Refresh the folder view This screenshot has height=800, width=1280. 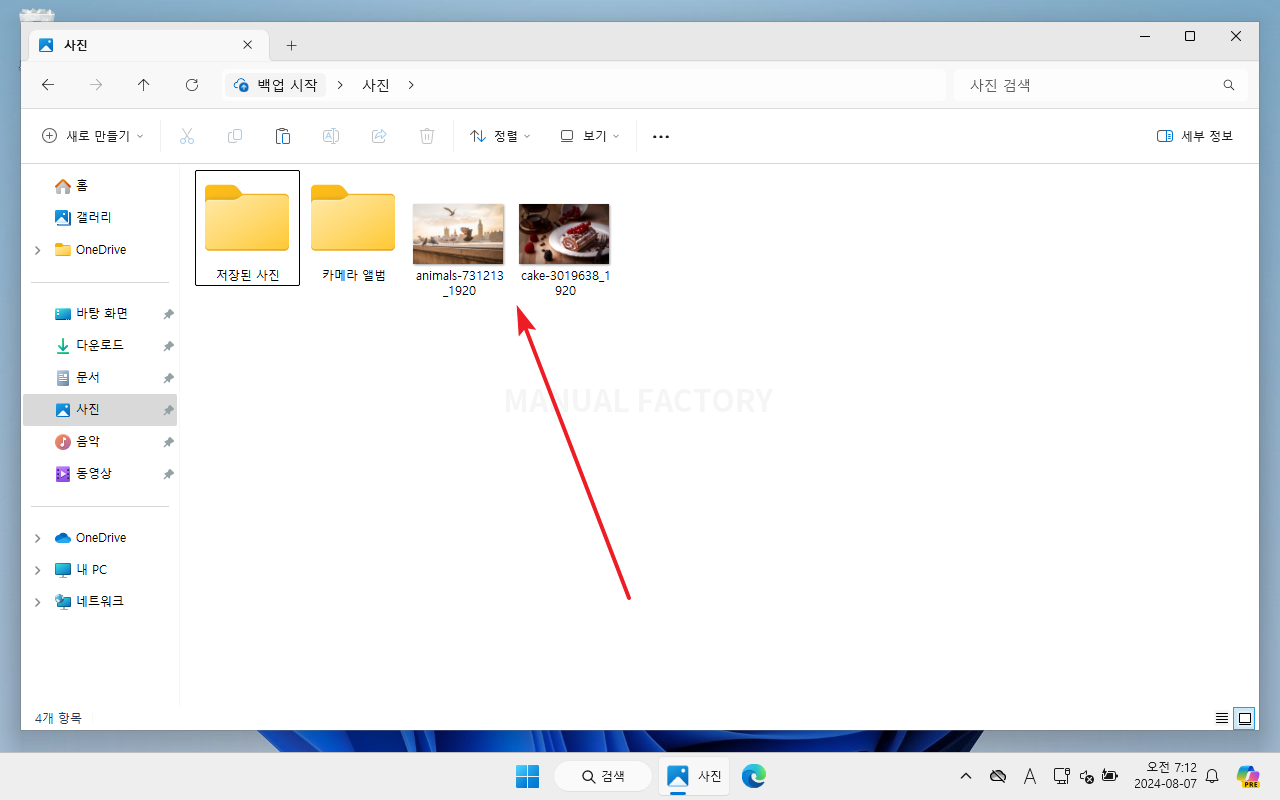click(191, 85)
